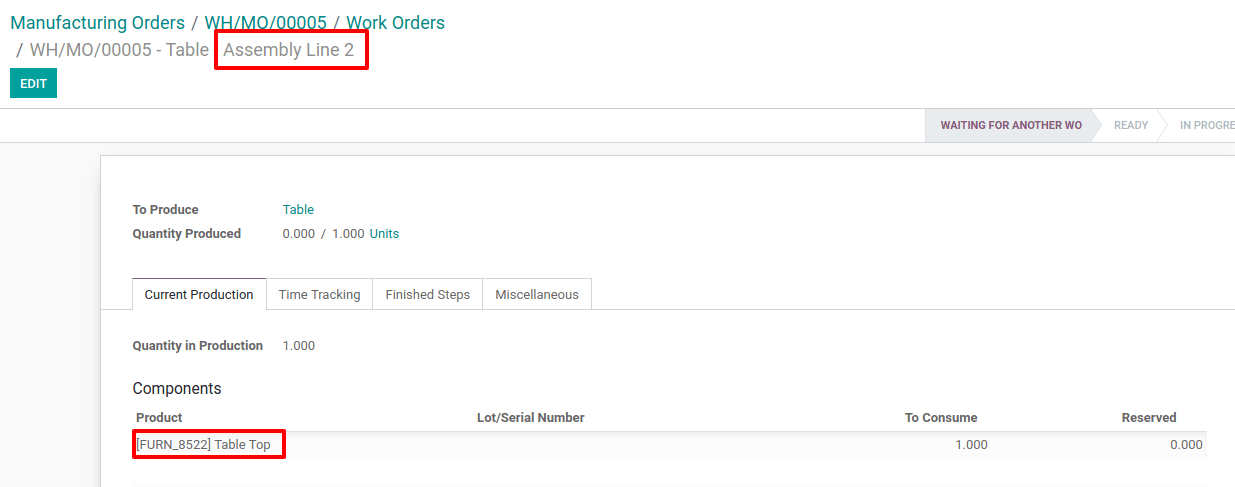1235x487 pixels.
Task: Sort by Reserved column header
Action: click(1148, 418)
